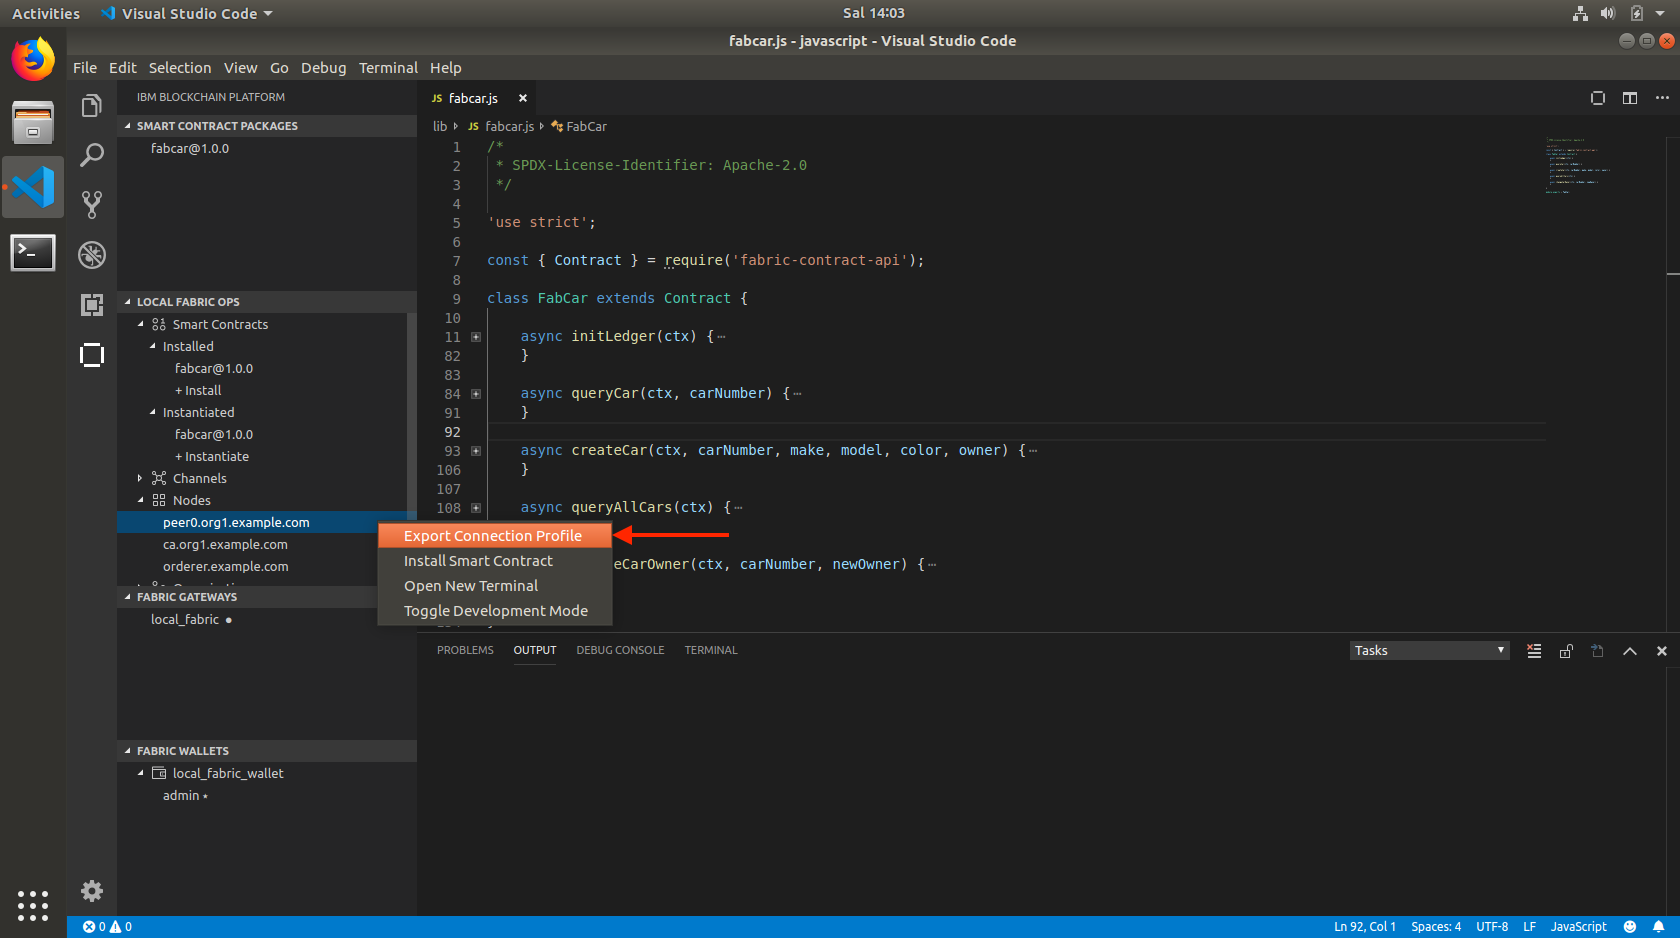This screenshot has width=1680, height=938.
Task: Expand the Channels tree node
Action: (x=140, y=478)
